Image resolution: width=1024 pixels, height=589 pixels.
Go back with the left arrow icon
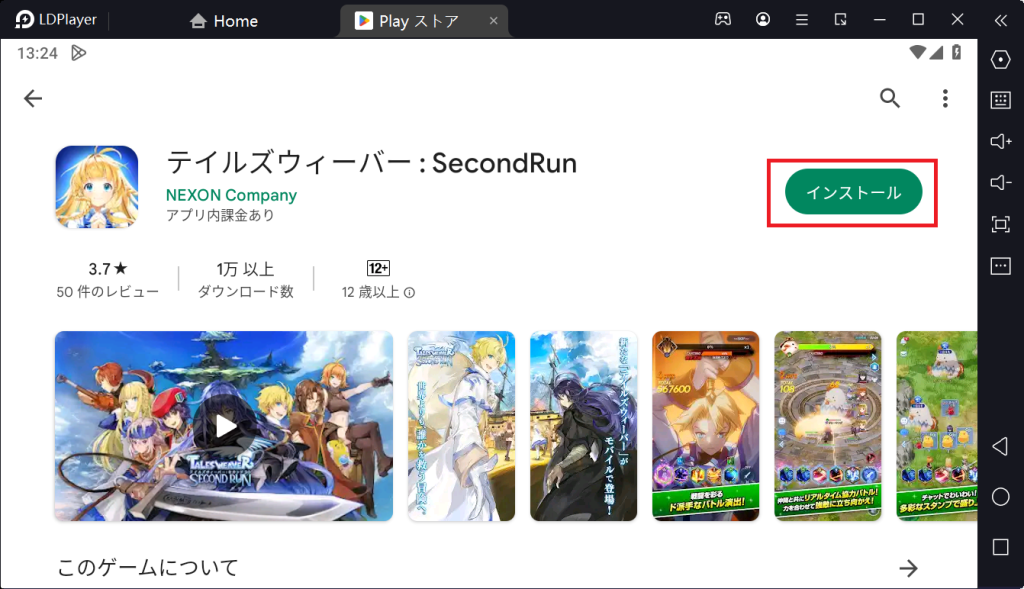[34, 98]
